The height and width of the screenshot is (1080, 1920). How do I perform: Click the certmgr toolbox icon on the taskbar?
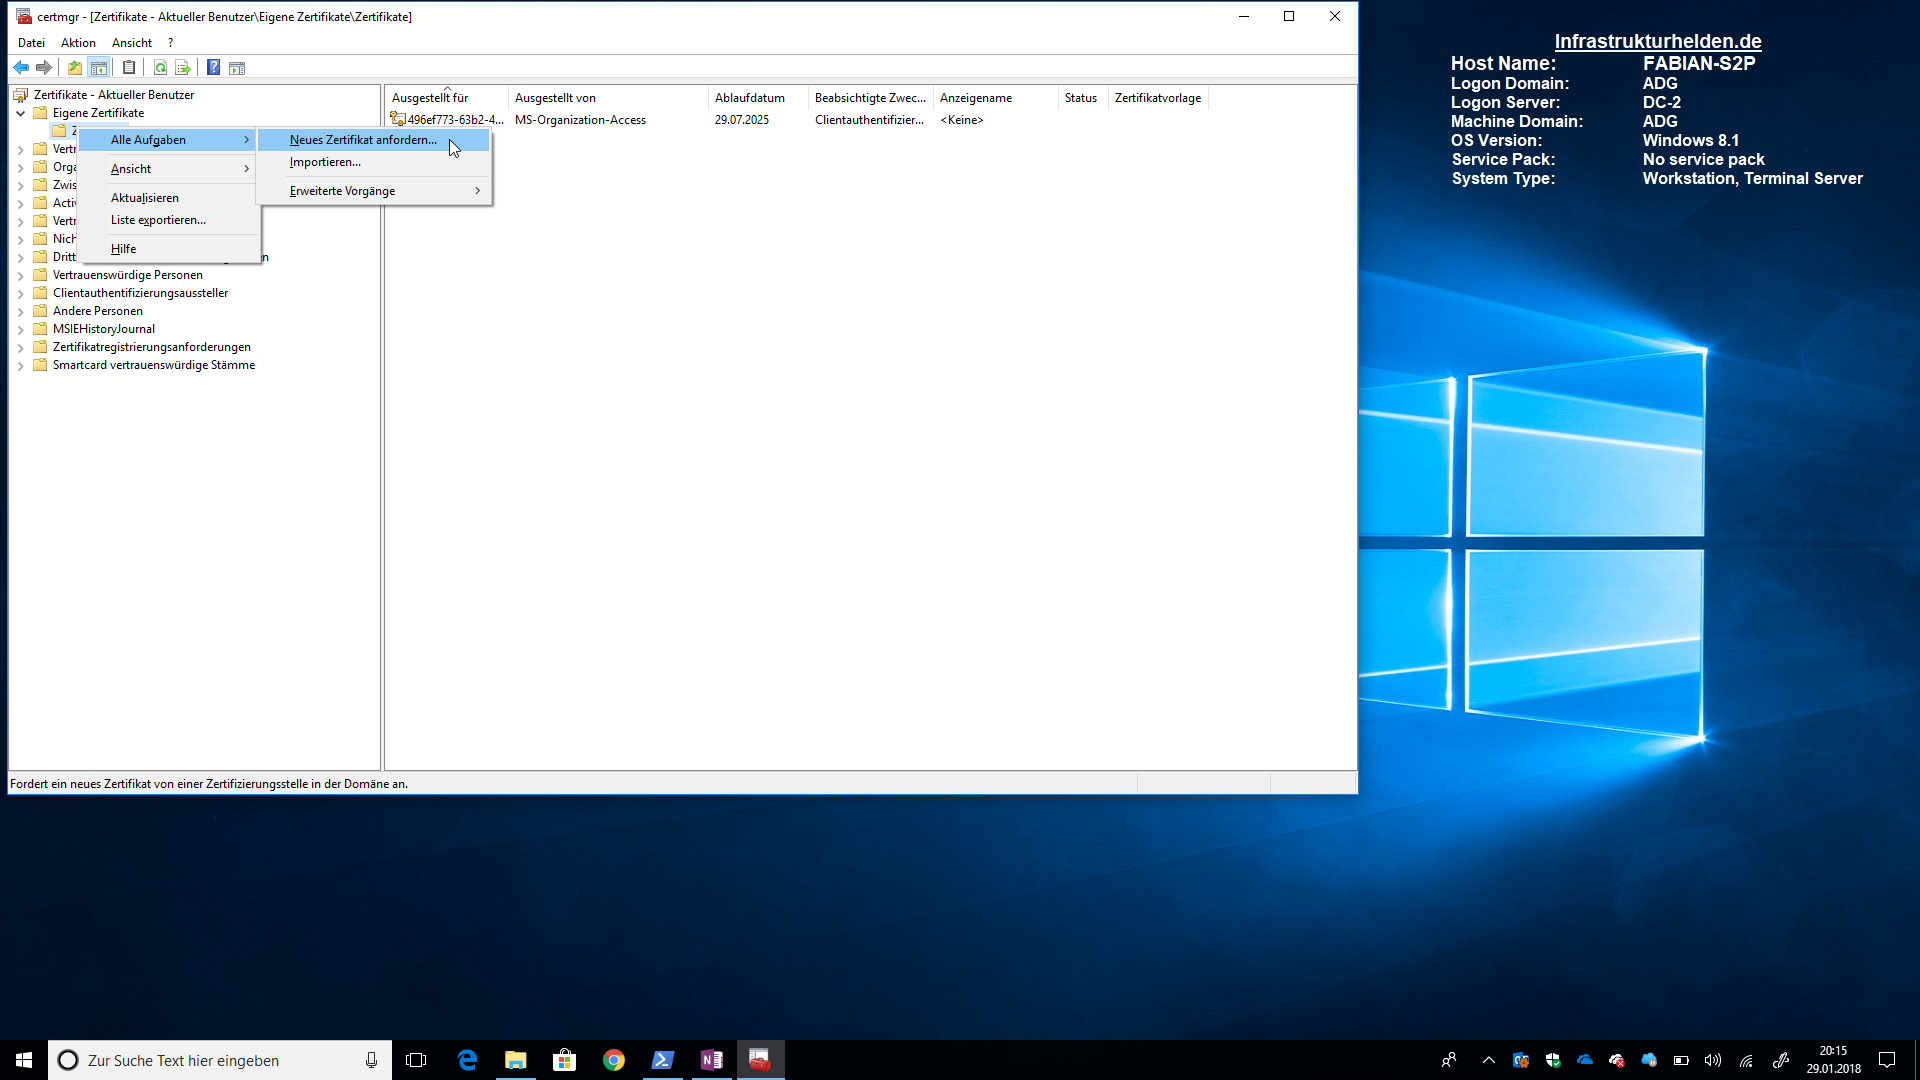pos(760,1060)
